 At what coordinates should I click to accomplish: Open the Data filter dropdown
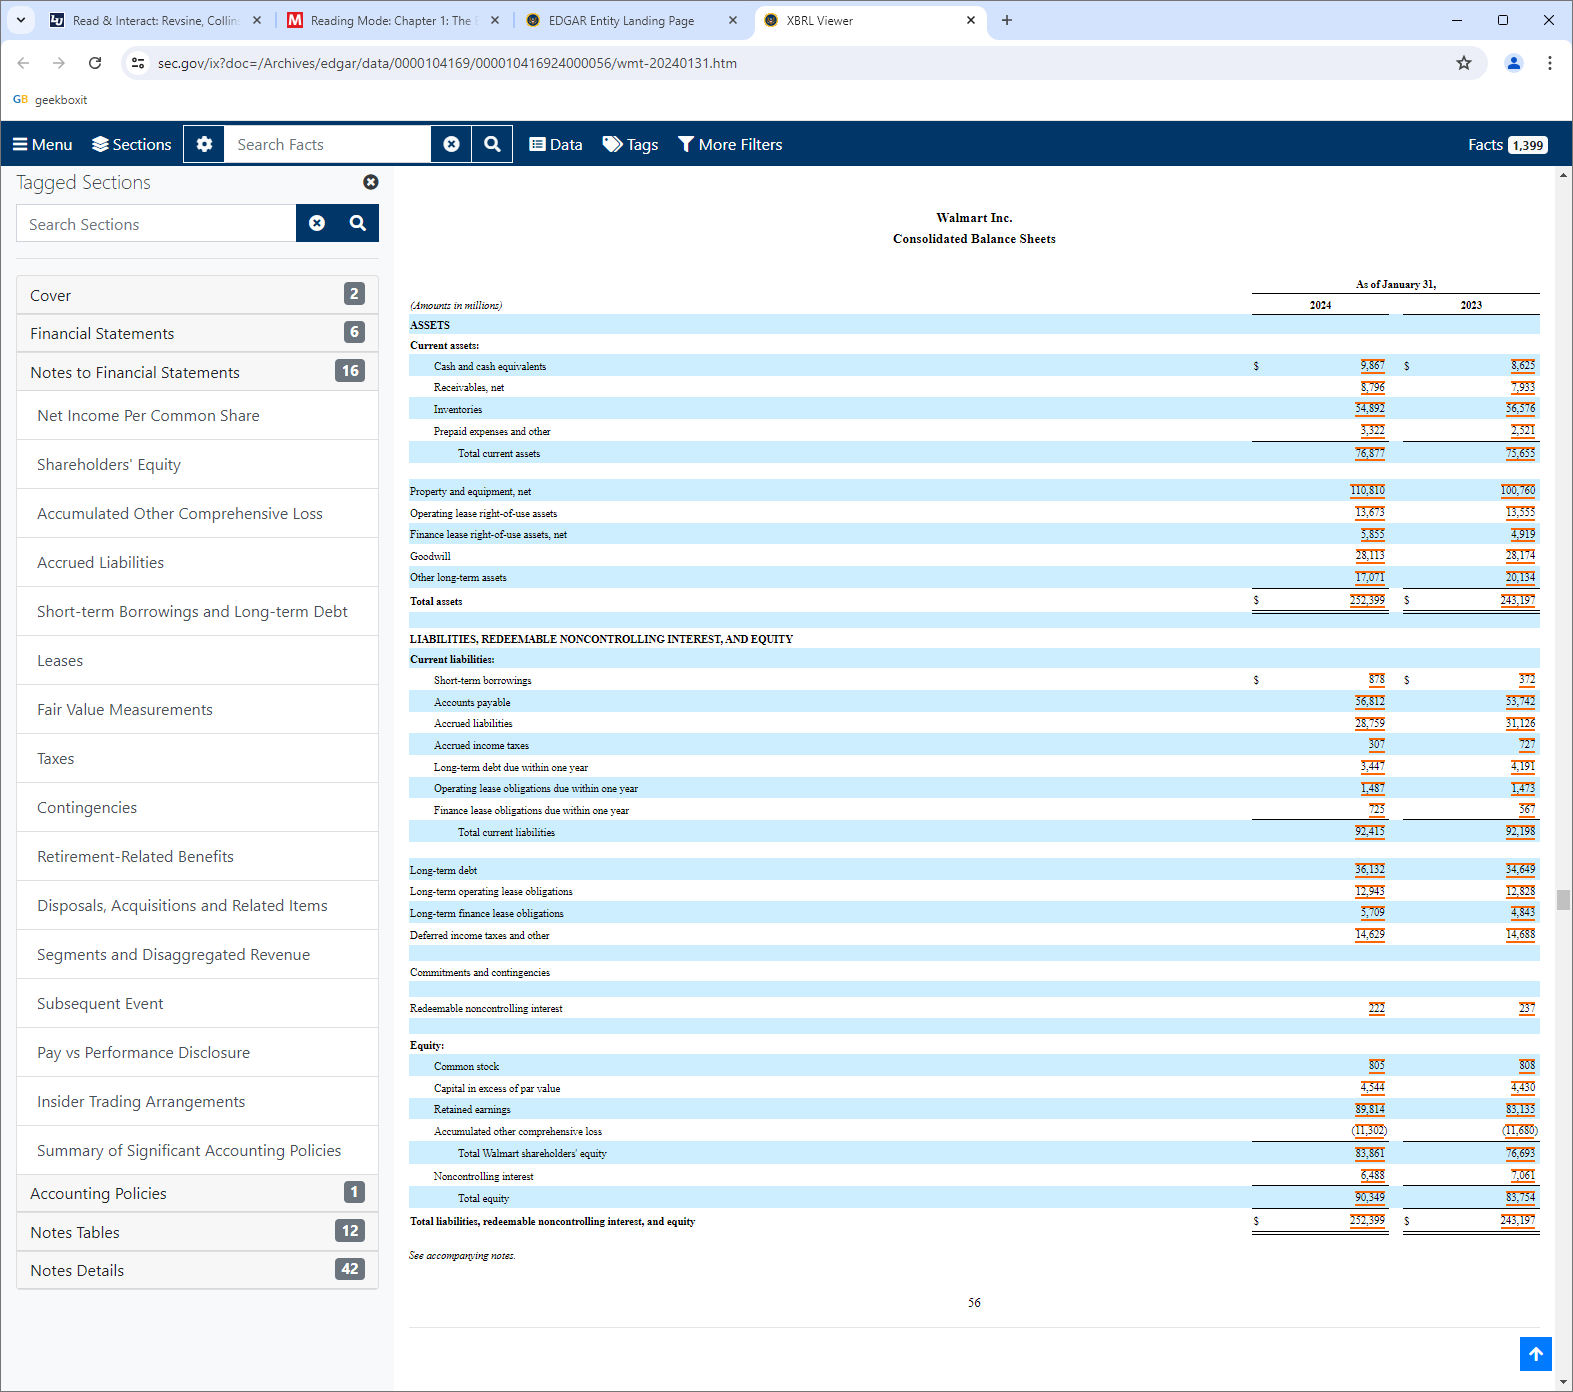point(556,144)
